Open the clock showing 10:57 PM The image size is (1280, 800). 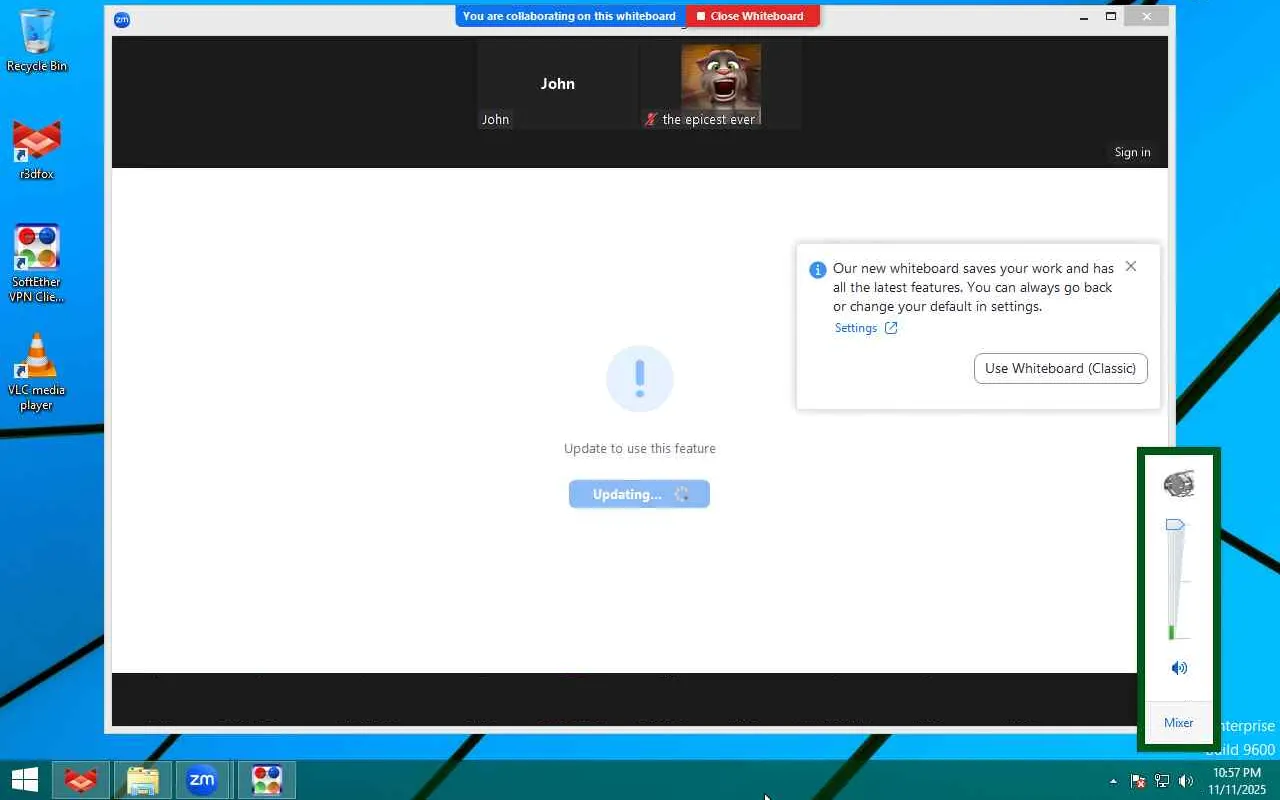1236,781
